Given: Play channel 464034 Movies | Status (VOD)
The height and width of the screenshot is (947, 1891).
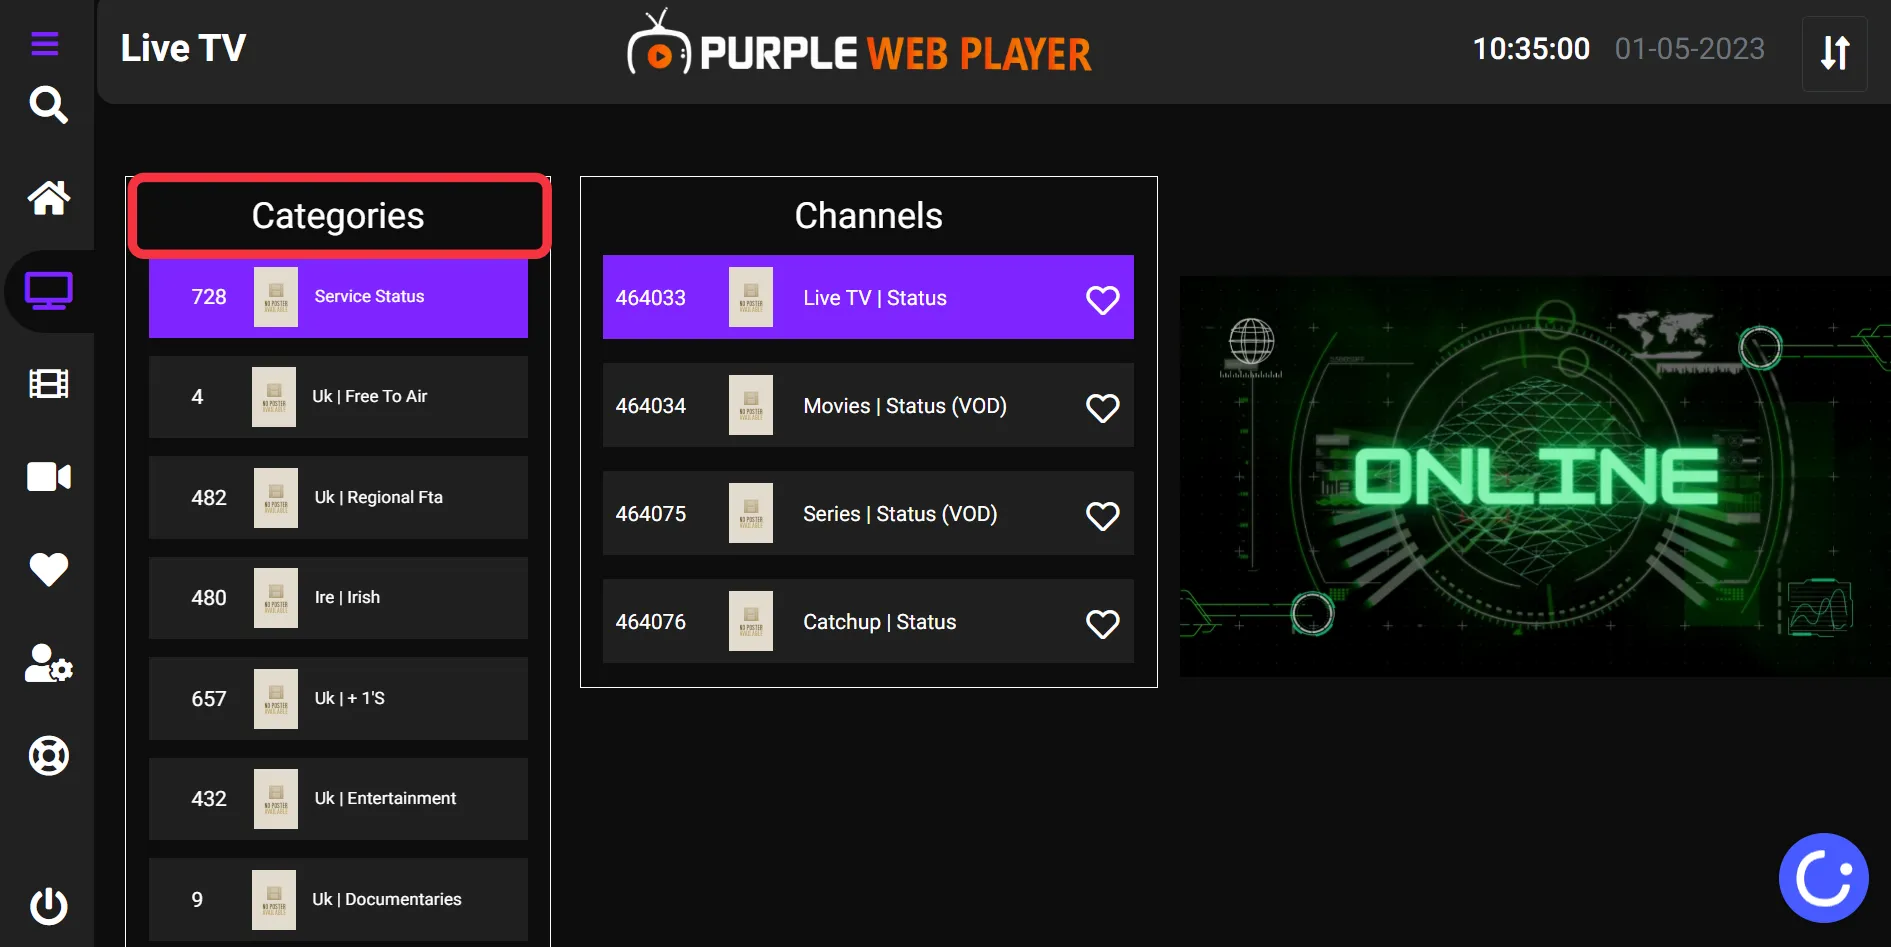Looking at the screenshot, I should 868,405.
